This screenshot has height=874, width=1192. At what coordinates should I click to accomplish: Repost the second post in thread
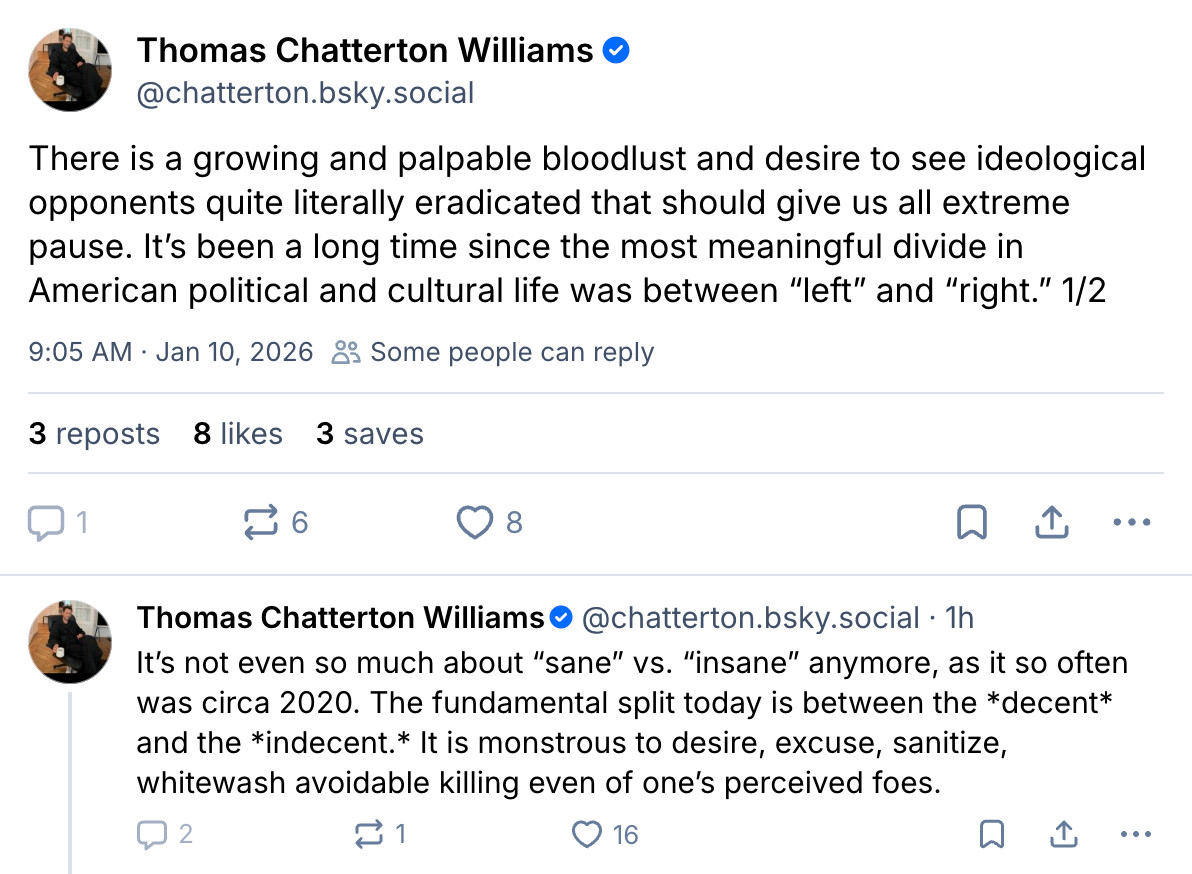coord(368,834)
